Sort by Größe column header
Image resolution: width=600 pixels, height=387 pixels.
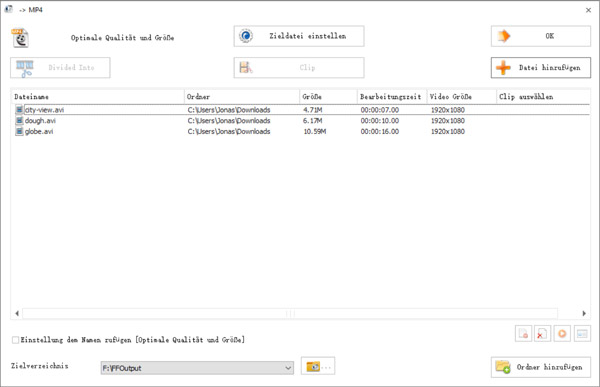tap(328, 97)
